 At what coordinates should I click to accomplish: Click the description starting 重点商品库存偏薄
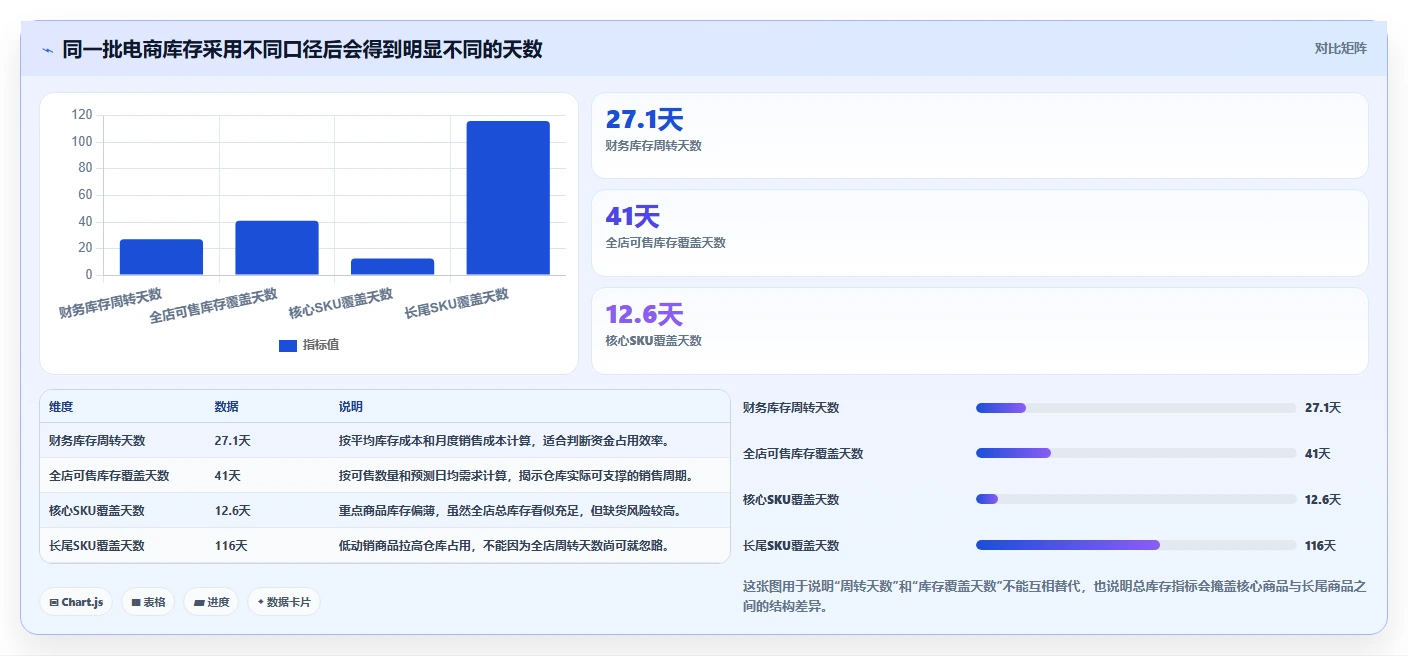tap(510, 511)
